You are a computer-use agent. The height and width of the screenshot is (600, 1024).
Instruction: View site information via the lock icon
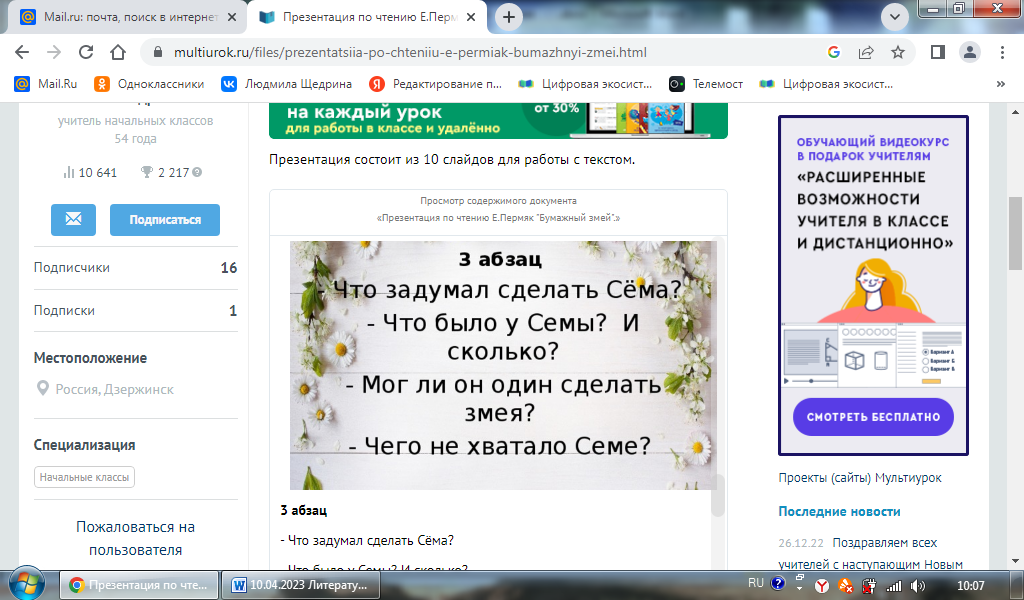coord(157,52)
